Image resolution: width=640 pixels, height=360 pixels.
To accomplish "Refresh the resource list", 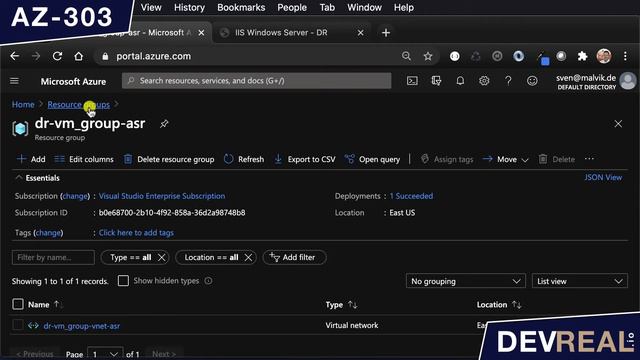I will point(244,159).
